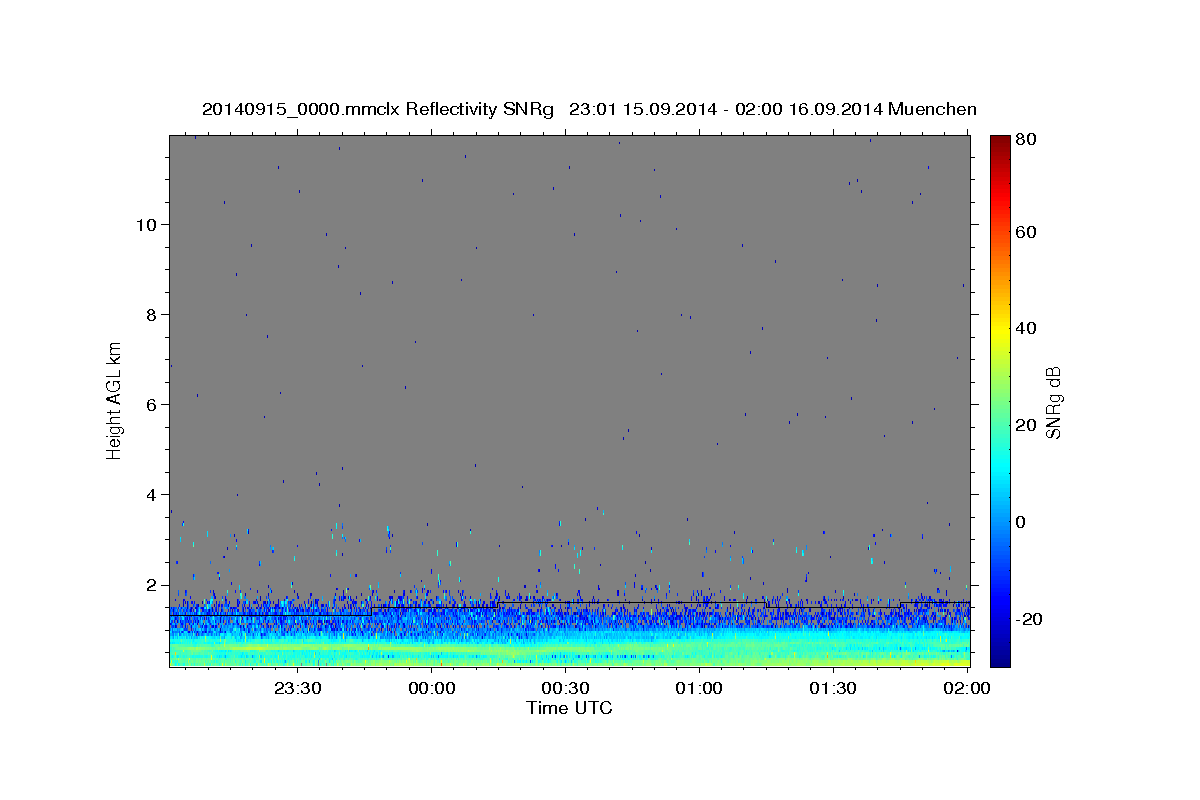The height and width of the screenshot is (800, 1200).
Task: Click the SNRg colorbar gradient
Action: pyautogui.click(x=1000, y=401)
